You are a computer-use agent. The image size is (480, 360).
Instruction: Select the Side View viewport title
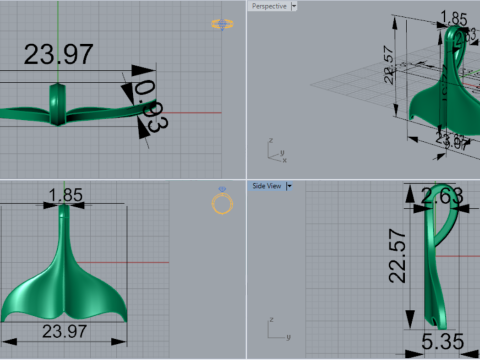coord(267,186)
